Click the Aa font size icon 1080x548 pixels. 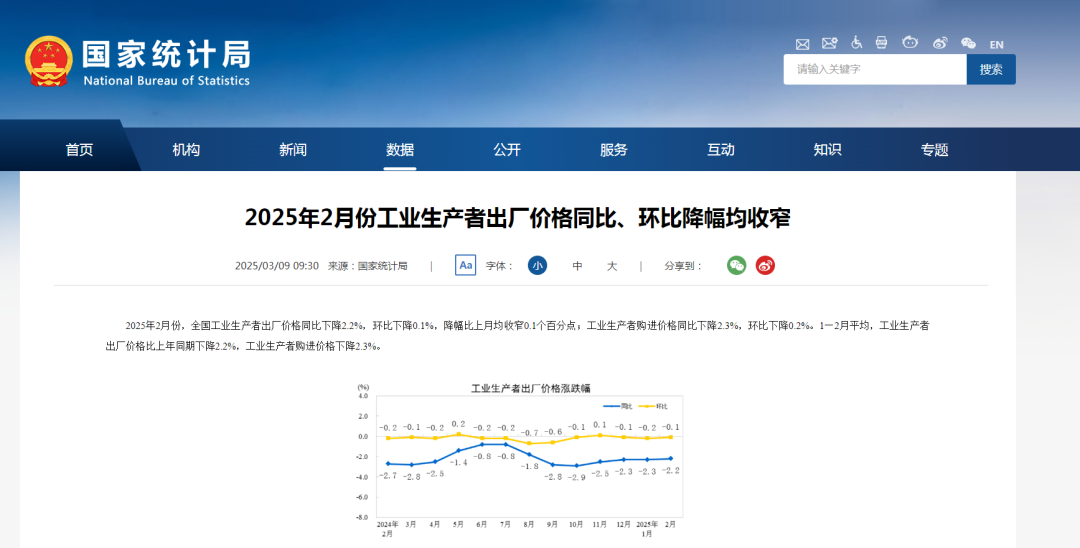coord(466,265)
